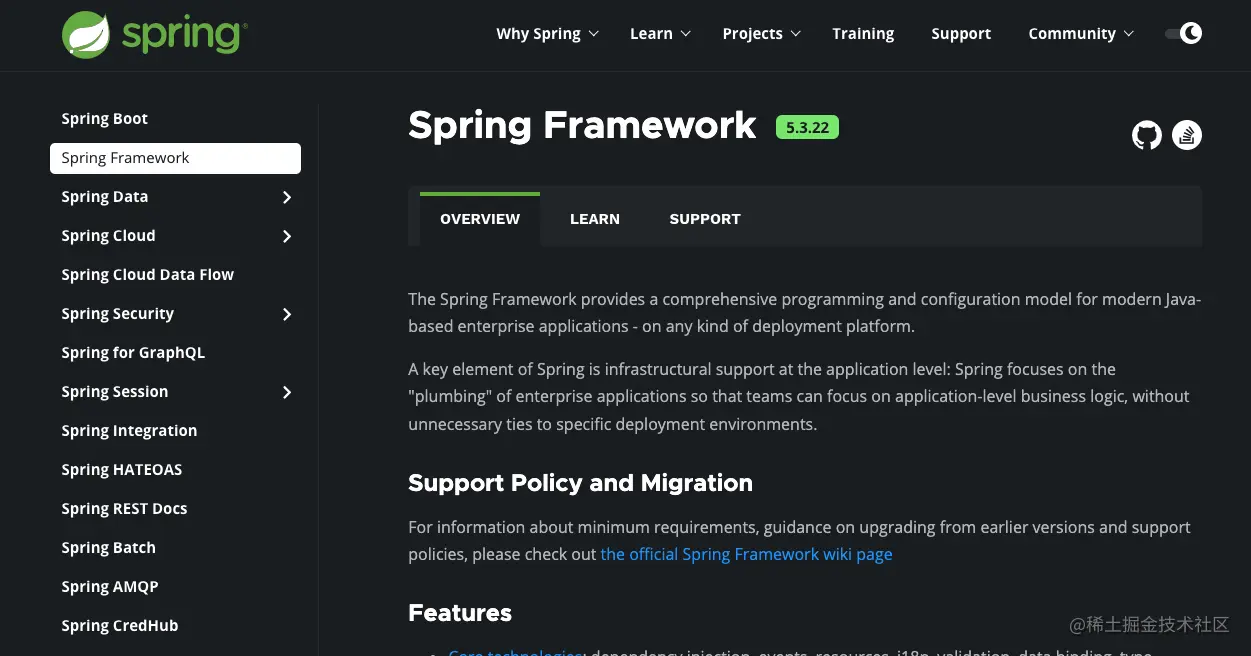
Task: Open Spring REST Docs project
Action: pos(124,509)
